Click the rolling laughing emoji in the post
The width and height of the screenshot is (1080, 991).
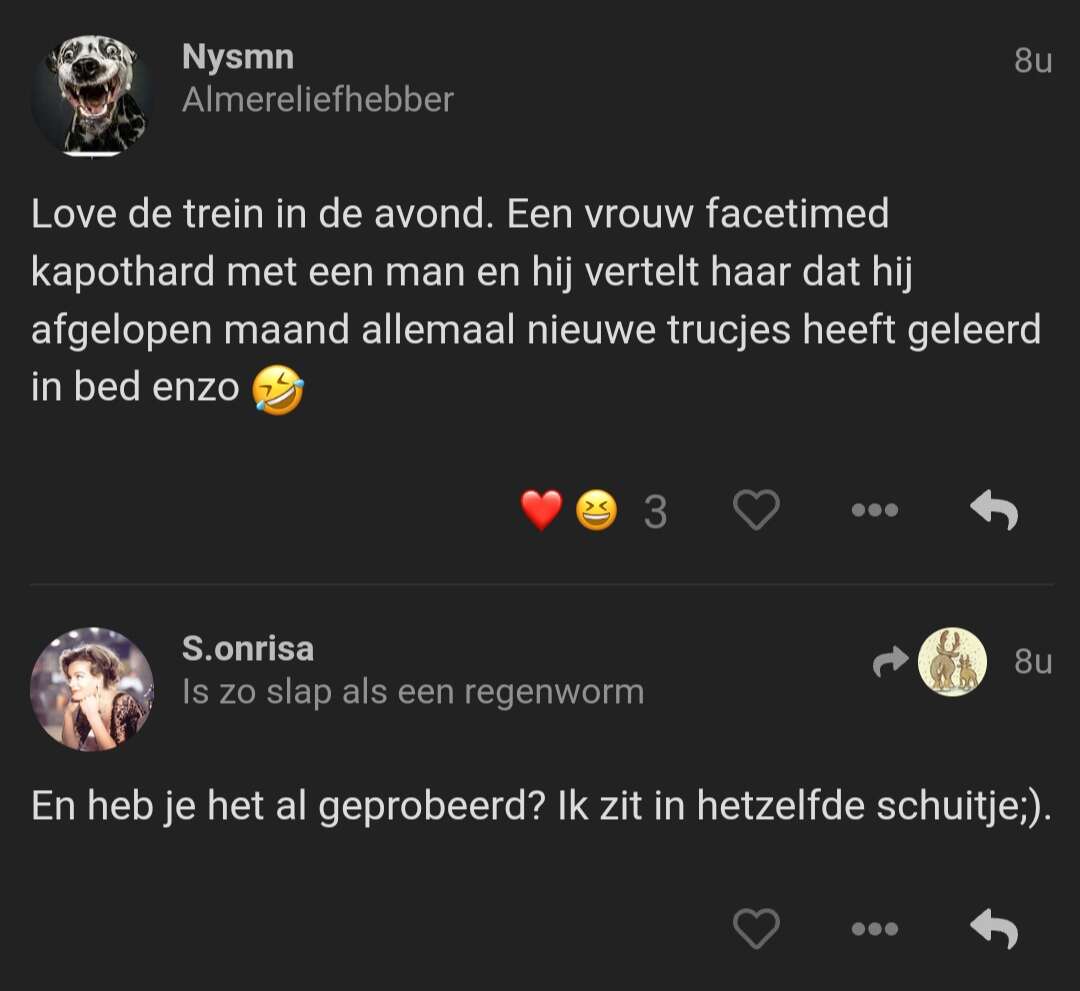click(x=278, y=389)
